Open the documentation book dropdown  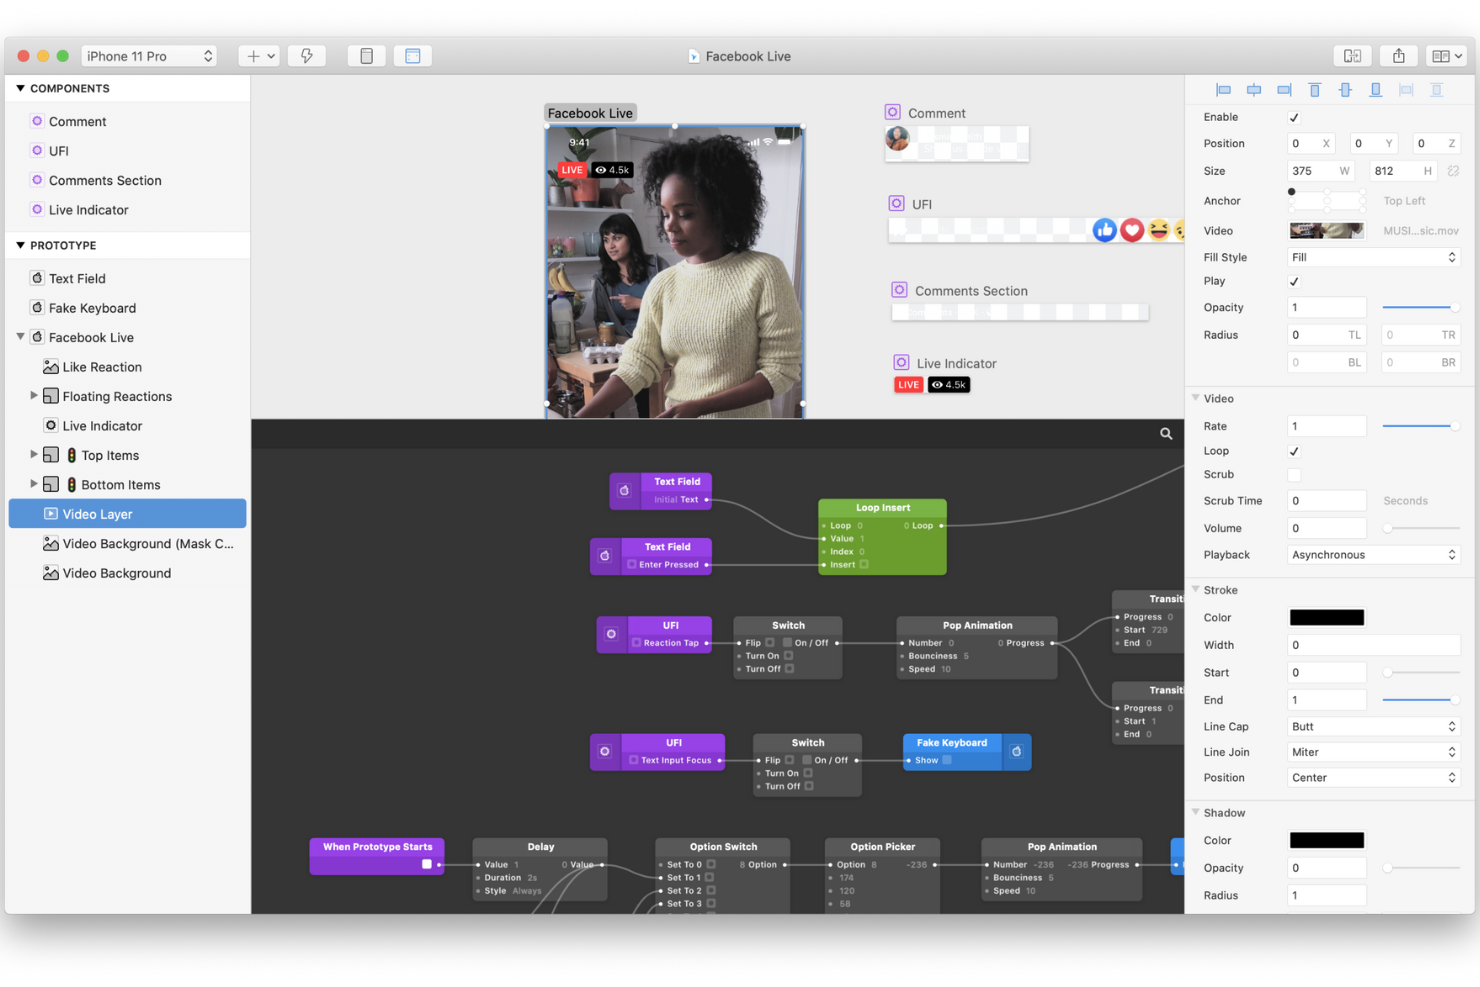[1446, 56]
